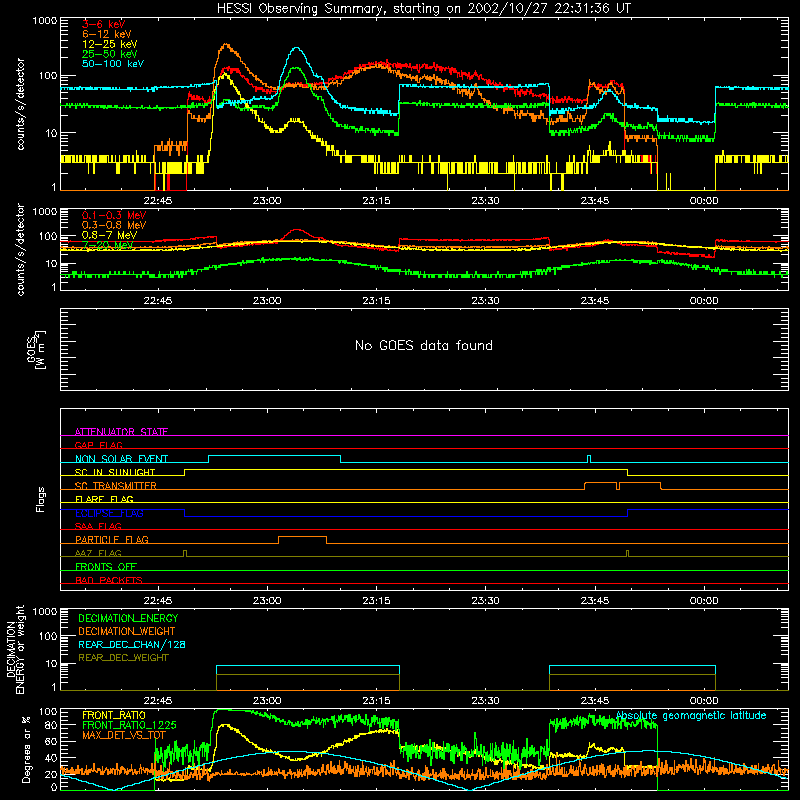Click the 'SAA_FLAG' flag label
800x800 pixels.
click(98, 526)
